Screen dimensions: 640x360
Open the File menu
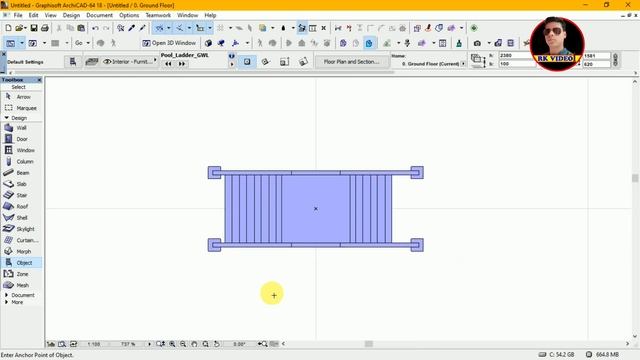tap(18, 15)
